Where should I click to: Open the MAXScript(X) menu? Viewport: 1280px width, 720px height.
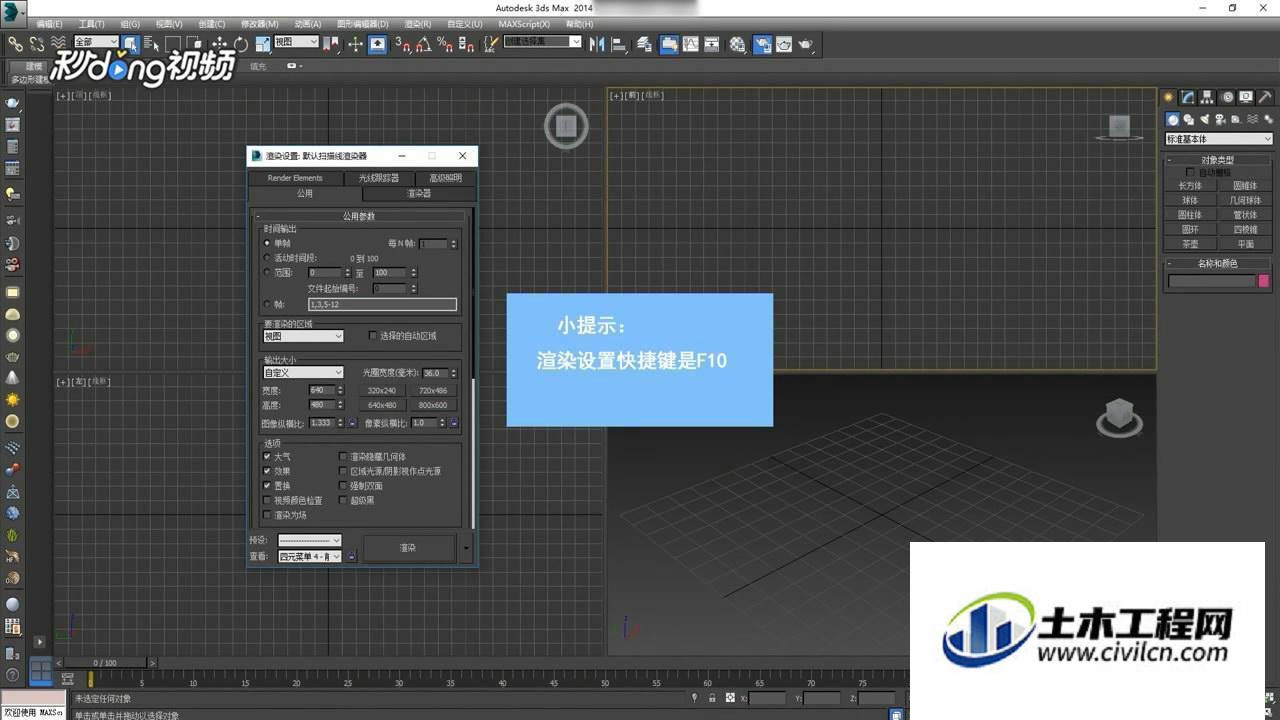(x=524, y=23)
